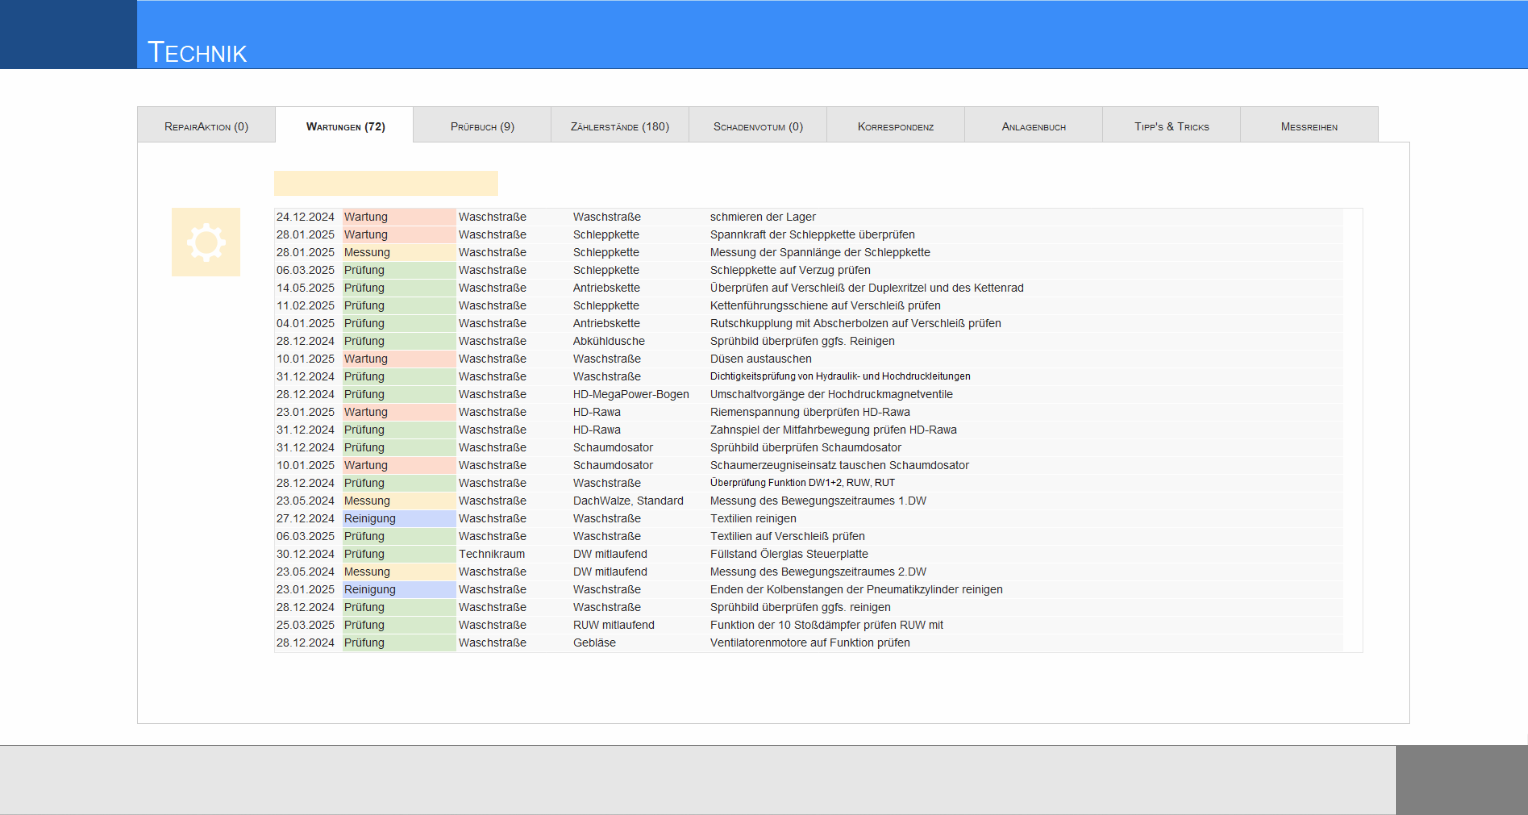Switch to the Prüfbuch (9) tab
Viewport: 1528px width, 815px height.
point(482,126)
